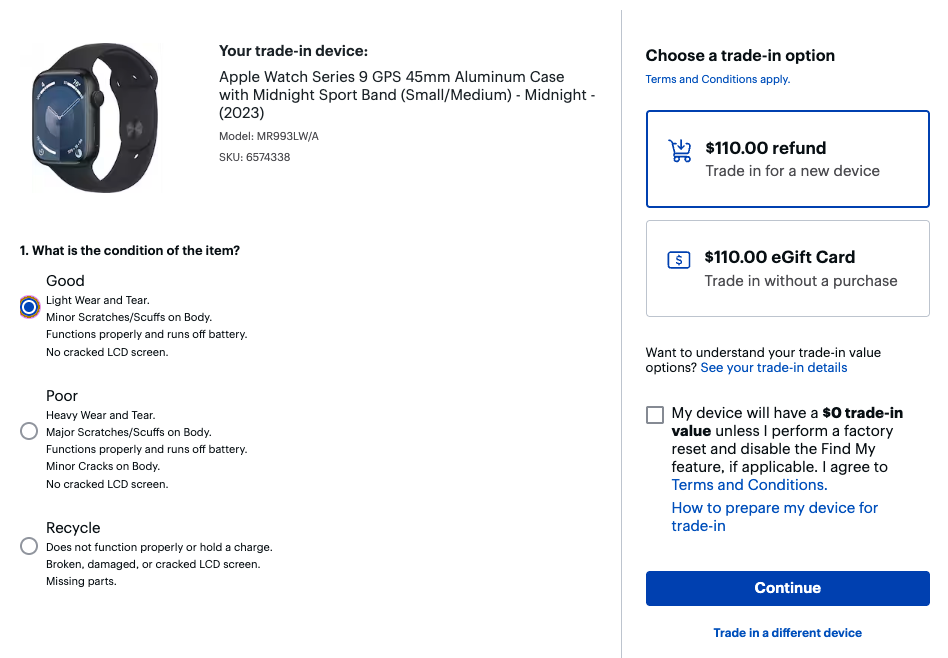Select the Good condition radio button
Image resolution: width=948 pixels, height=658 pixels.
28,307
